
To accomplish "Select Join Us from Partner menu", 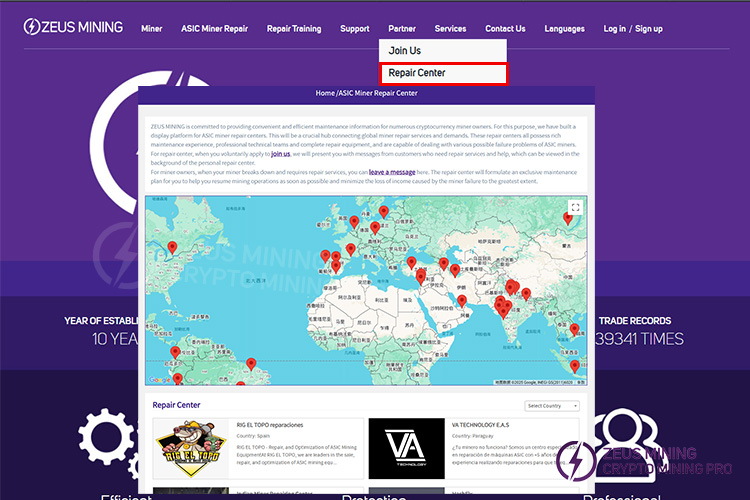I will tap(405, 50).
